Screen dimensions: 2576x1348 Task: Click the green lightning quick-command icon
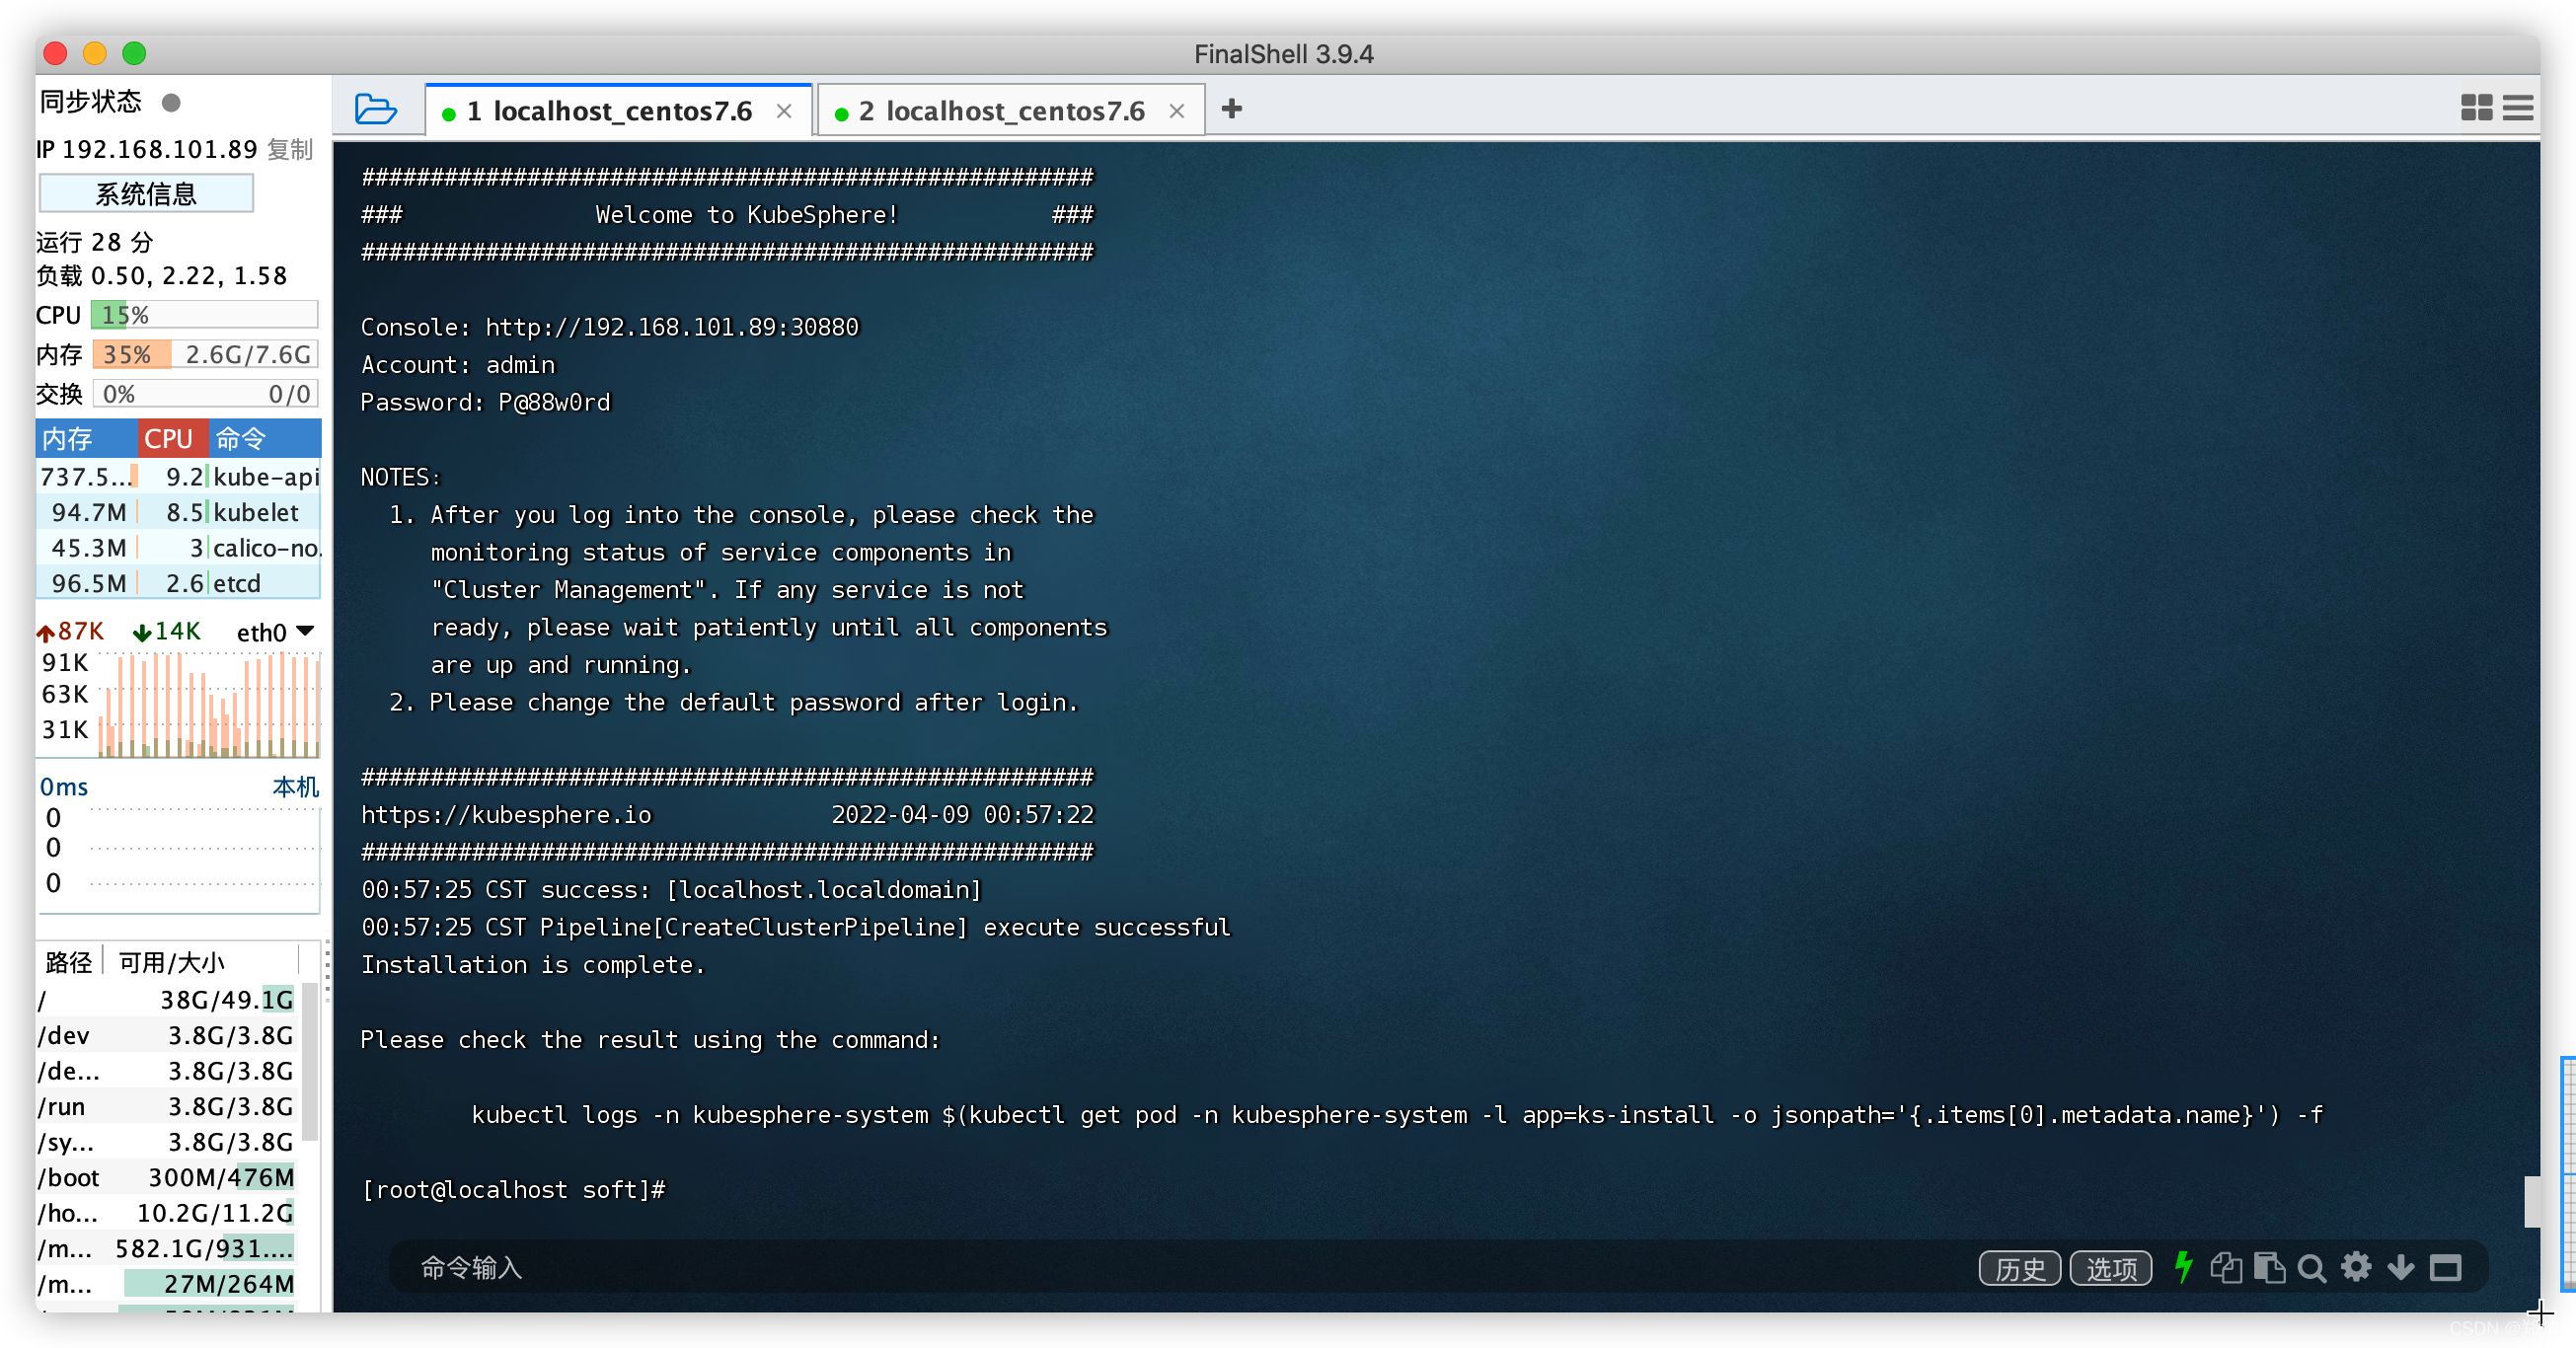coord(2183,1267)
